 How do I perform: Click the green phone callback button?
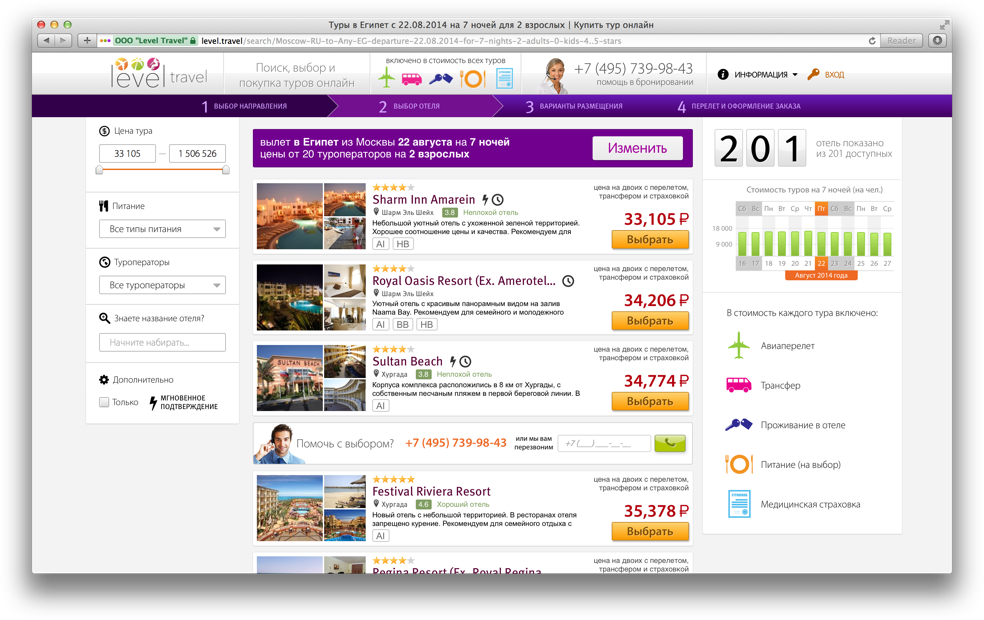coord(670,443)
